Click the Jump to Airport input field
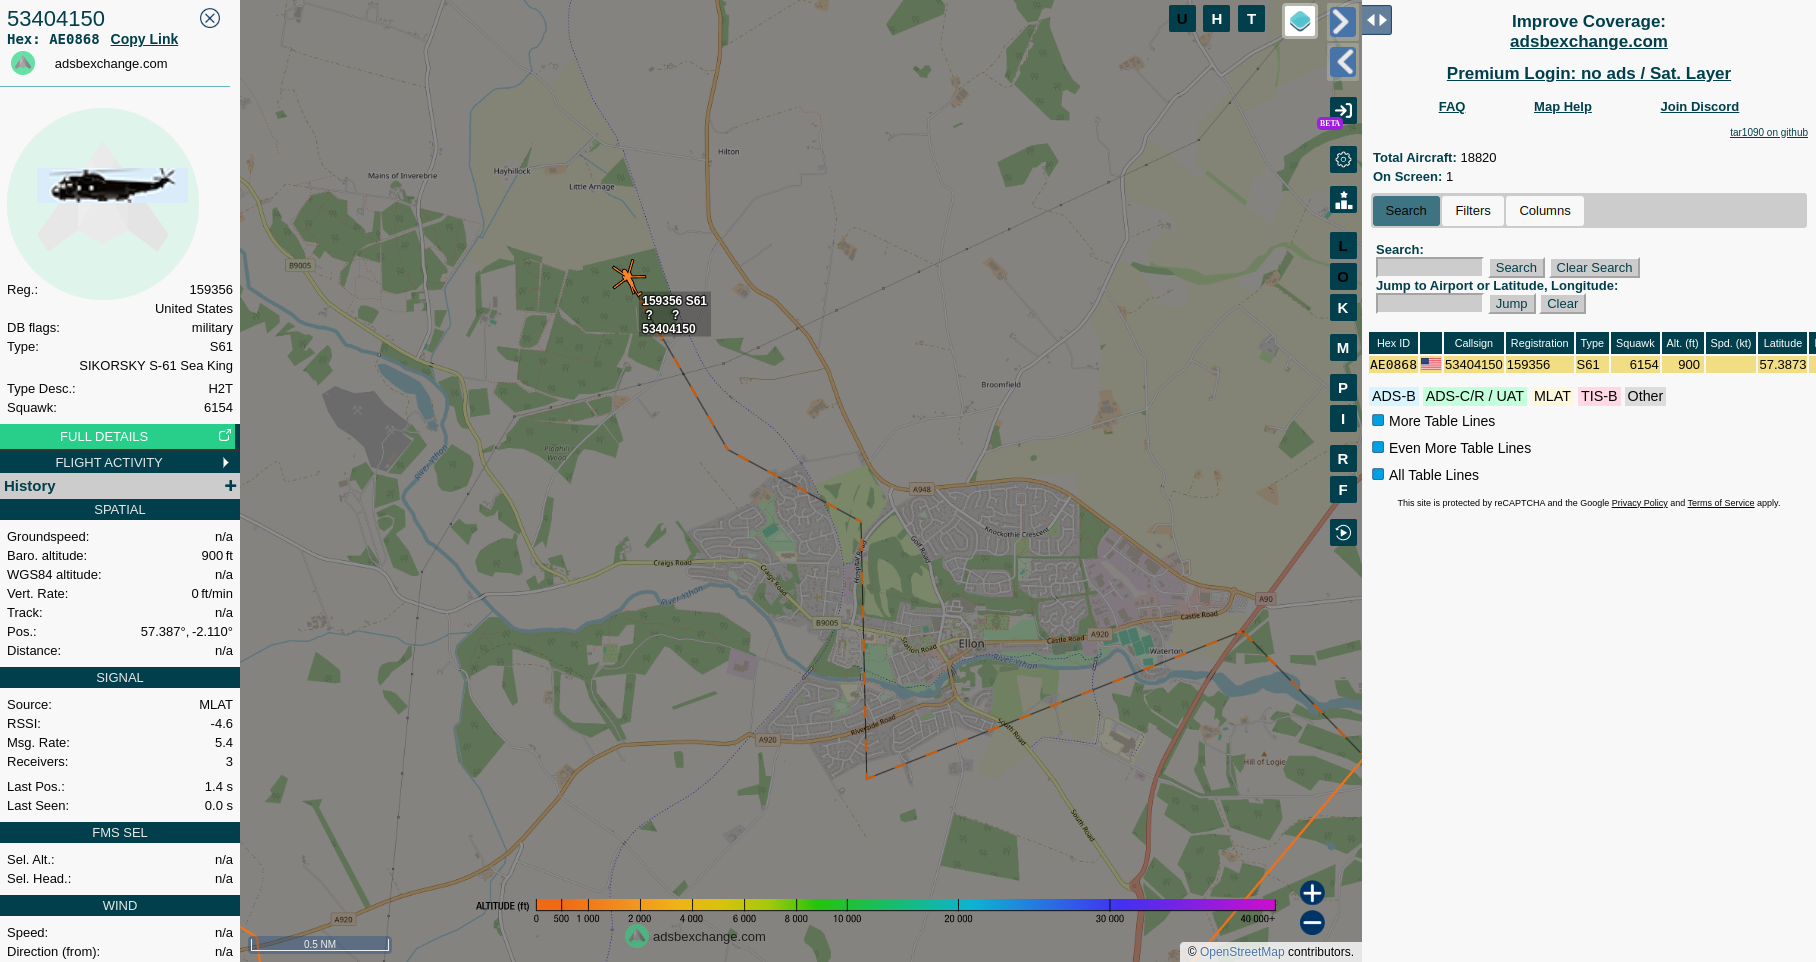The height and width of the screenshot is (962, 1816). pos(1429,303)
